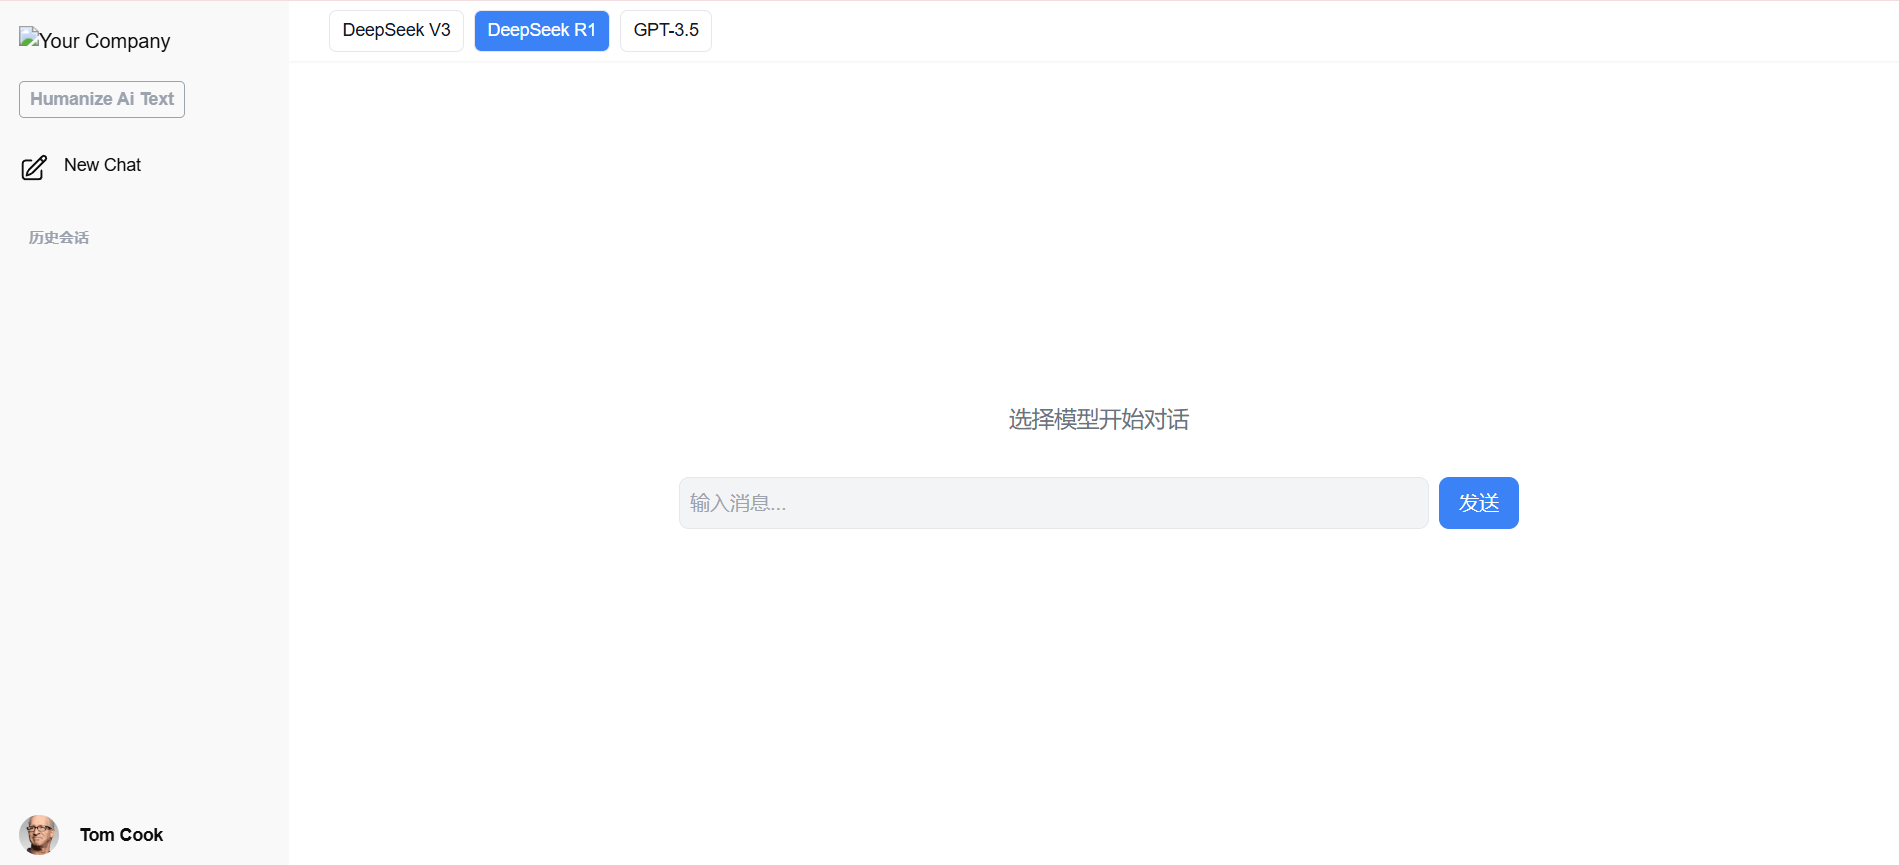The width and height of the screenshot is (1899, 865).
Task: Open the Humanize Ai Text button
Action: [x=102, y=99]
